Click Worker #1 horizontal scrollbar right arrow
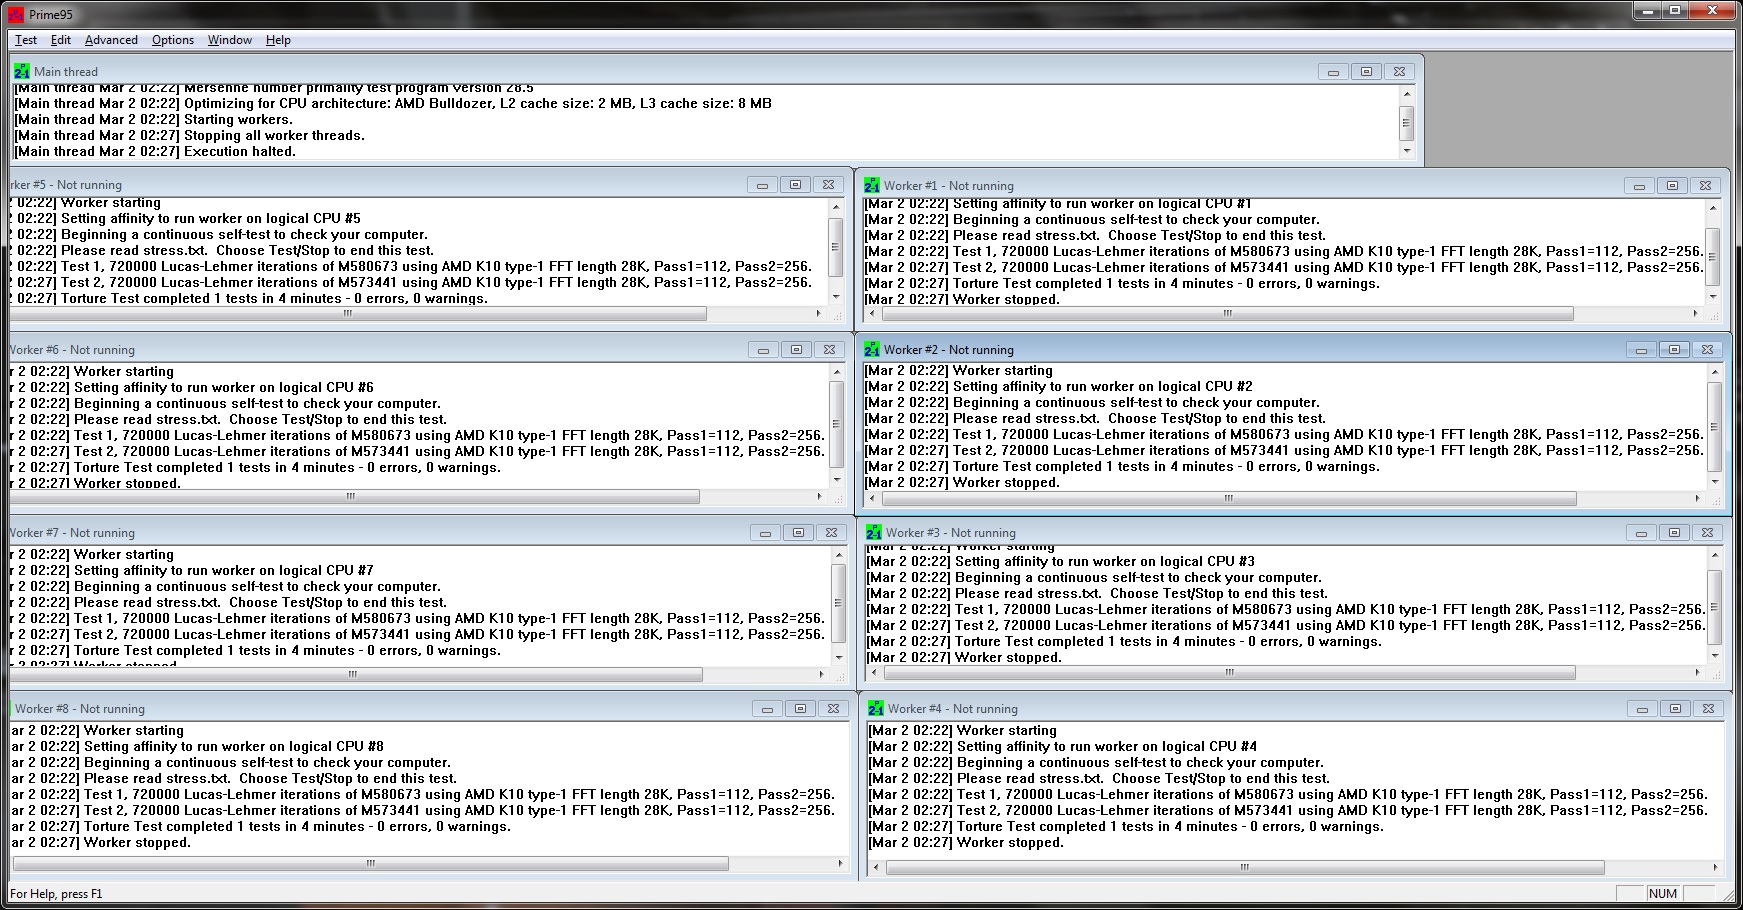 (1695, 314)
